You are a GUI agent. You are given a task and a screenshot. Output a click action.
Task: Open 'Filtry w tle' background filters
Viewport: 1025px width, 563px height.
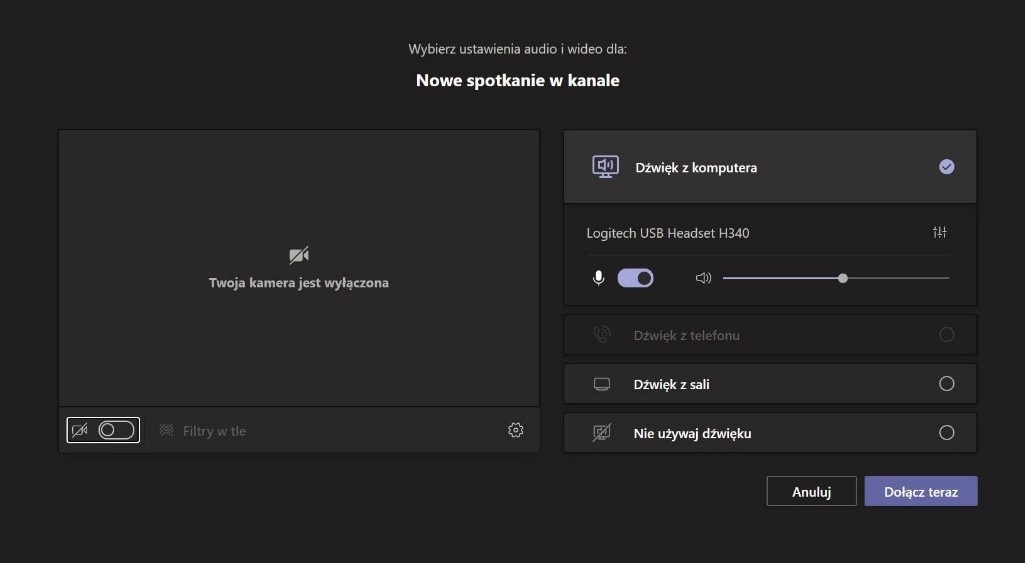click(x=214, y=431)
